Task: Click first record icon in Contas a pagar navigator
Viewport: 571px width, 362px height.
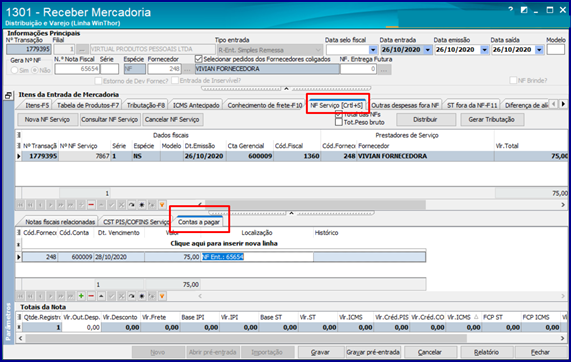Action: [20, 296]
